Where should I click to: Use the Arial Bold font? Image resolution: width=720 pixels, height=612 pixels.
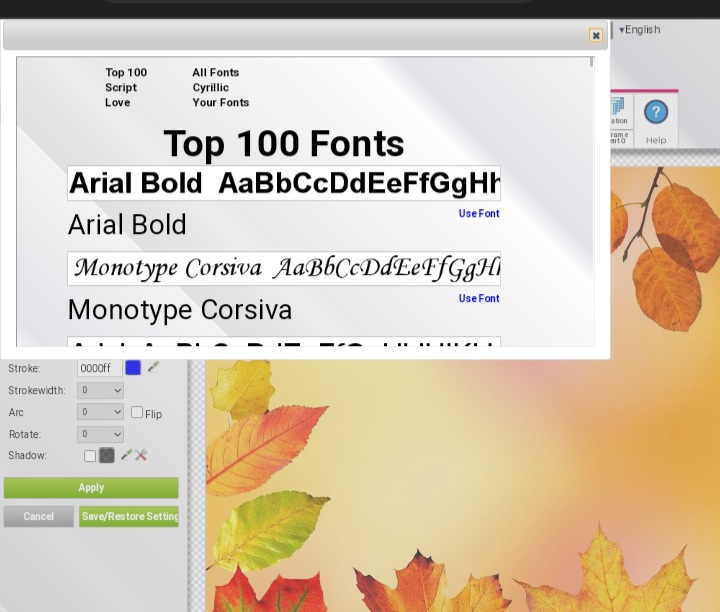tap(479, 214)
